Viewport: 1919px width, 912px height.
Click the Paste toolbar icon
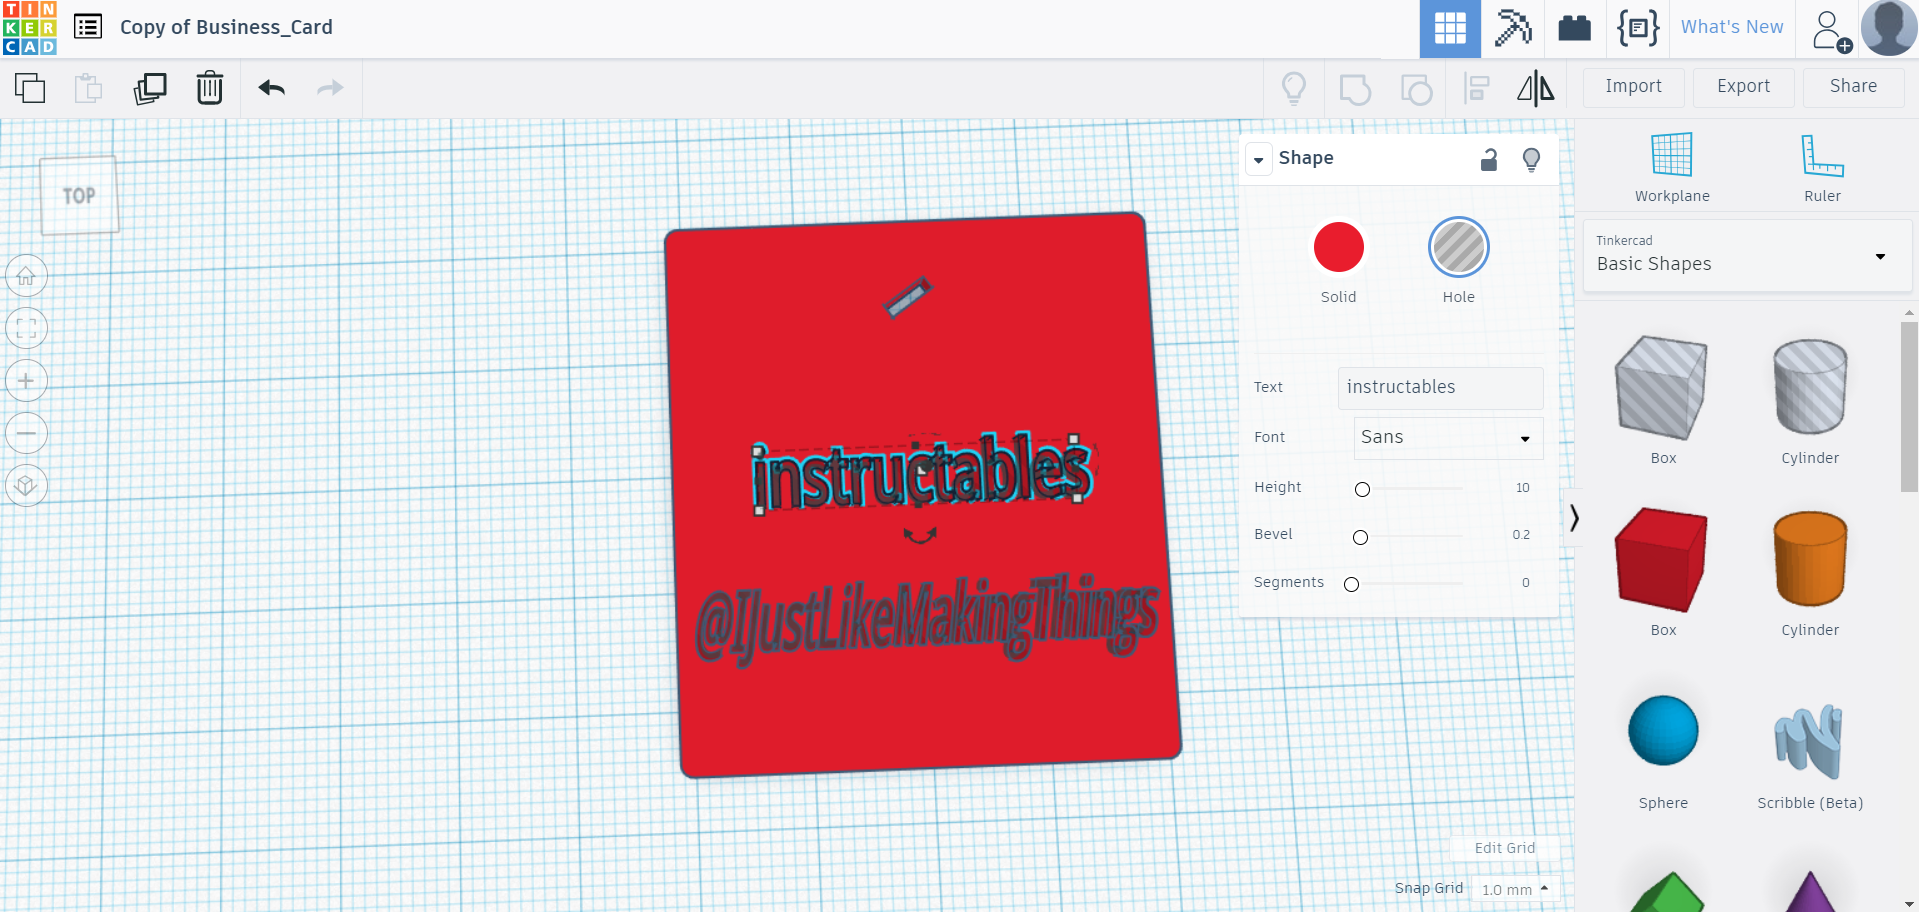point(89,88)
